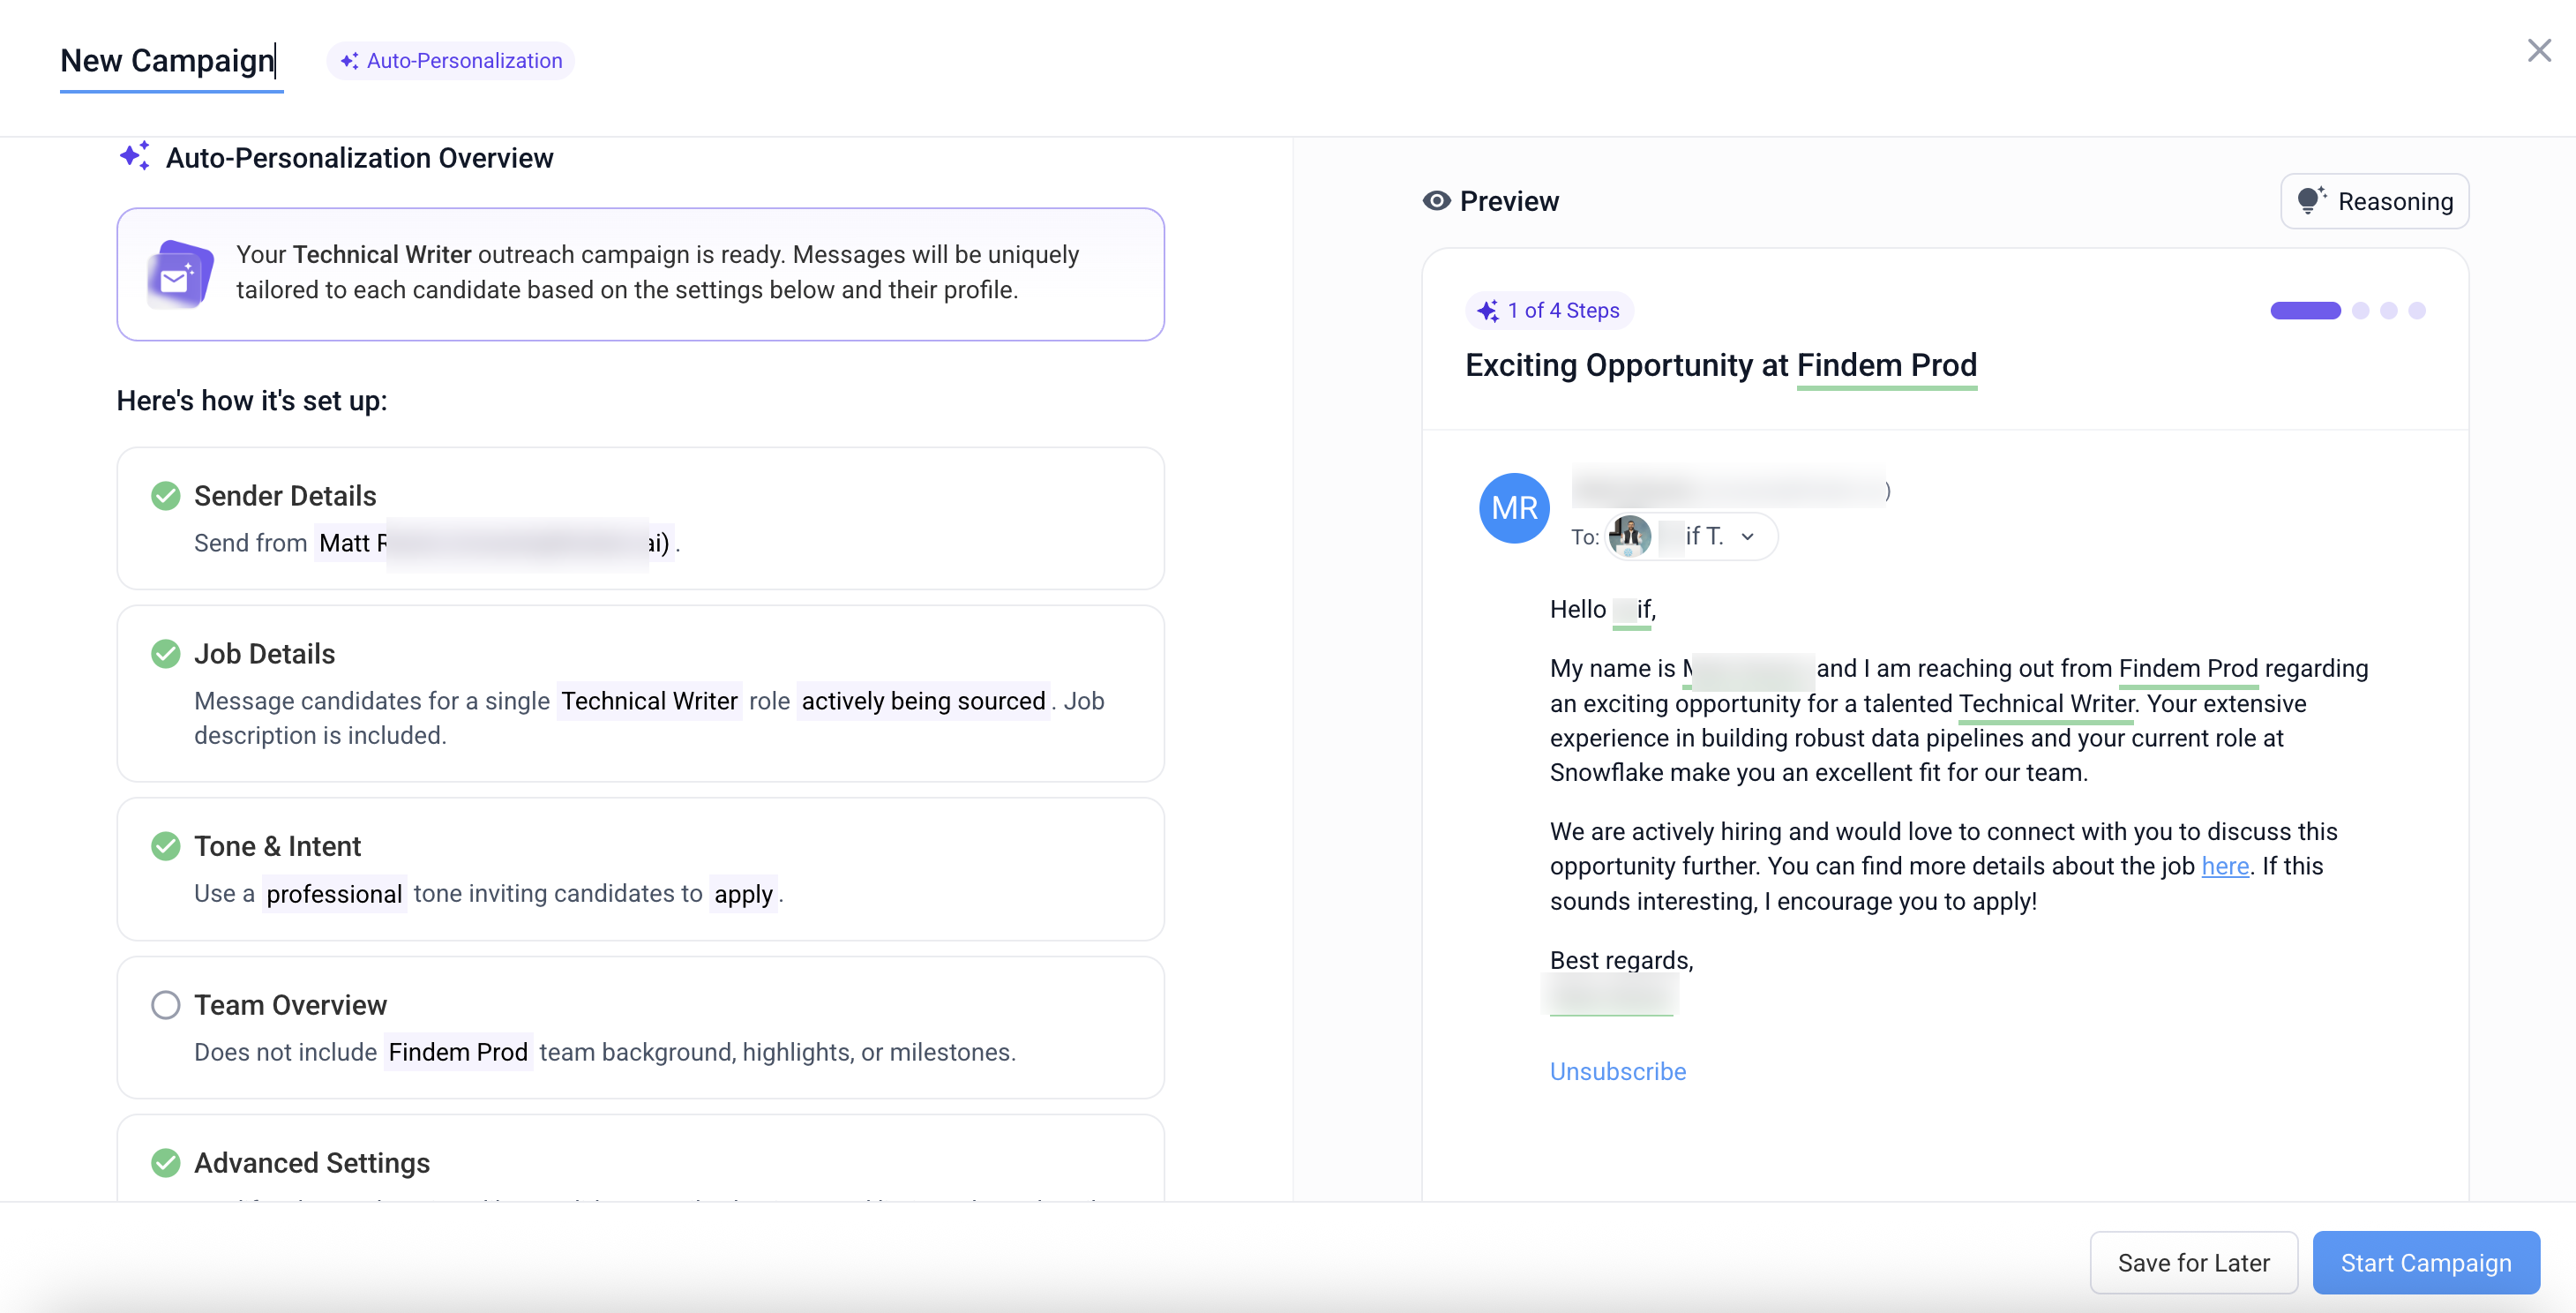This screenshot has width=2576, height=1313.
Task: Click Save for Later
Action: pos(2194,1263)
